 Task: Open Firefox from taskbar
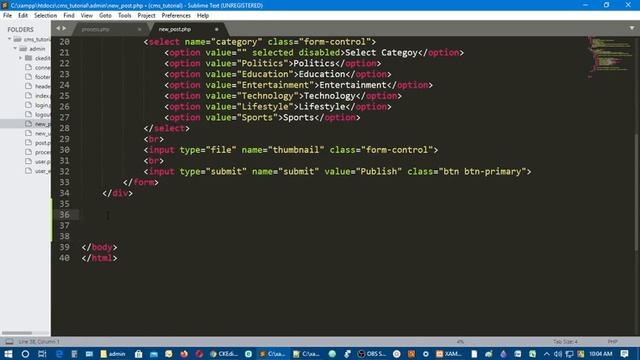tap(184, 354)
